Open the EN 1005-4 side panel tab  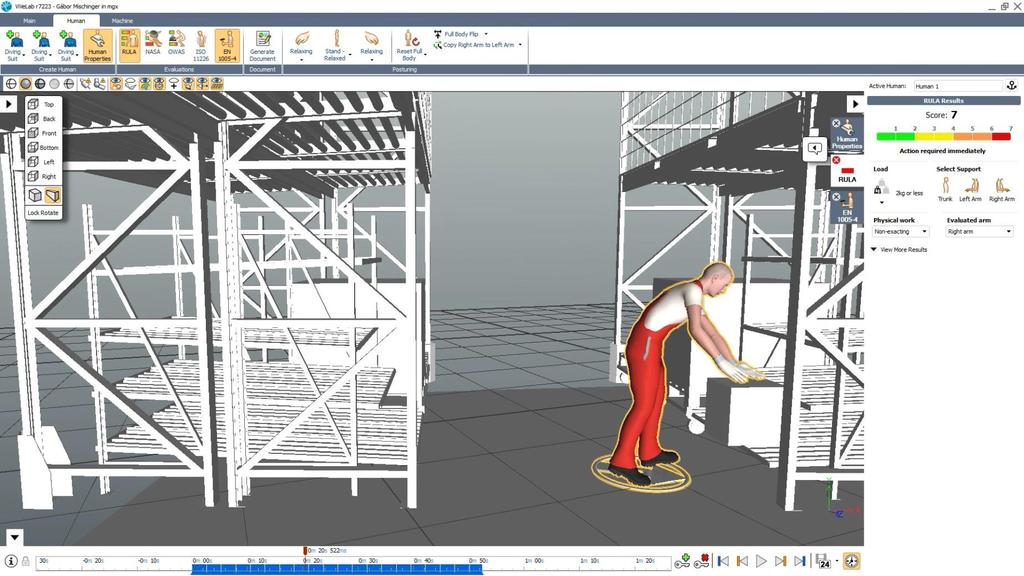coord(847,209)
